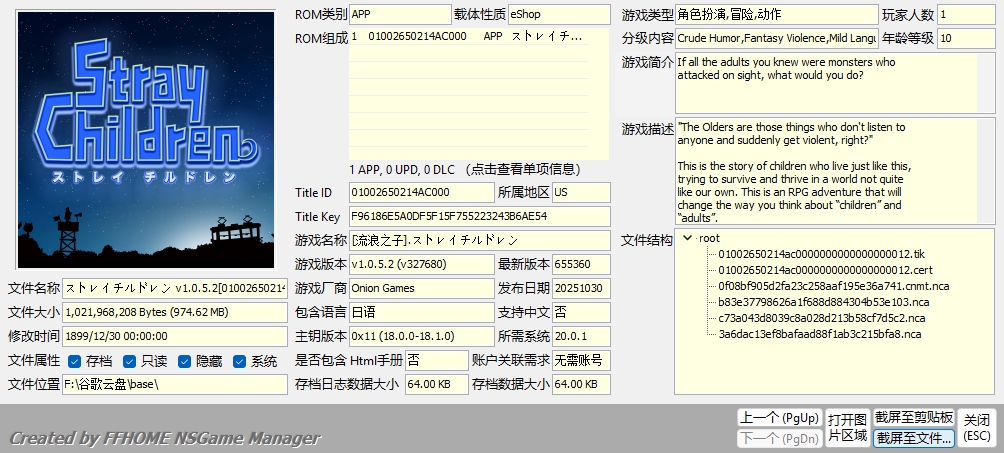Click the 文件大小 field
1004x453 pixels.
[x=175, y=313]
